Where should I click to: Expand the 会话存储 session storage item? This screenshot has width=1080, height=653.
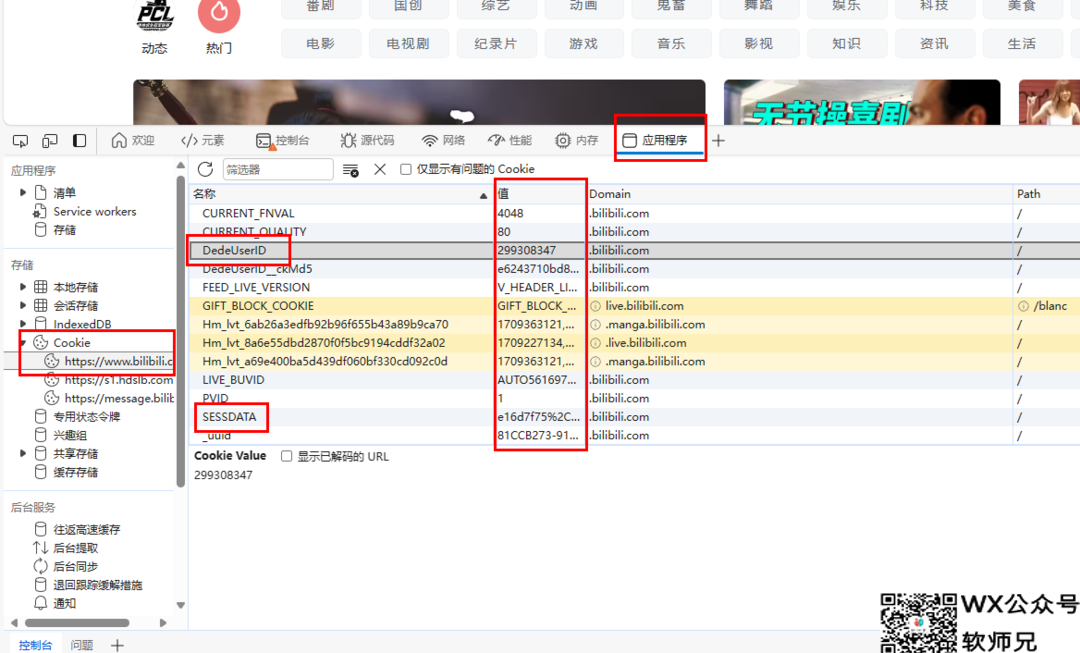23,305
